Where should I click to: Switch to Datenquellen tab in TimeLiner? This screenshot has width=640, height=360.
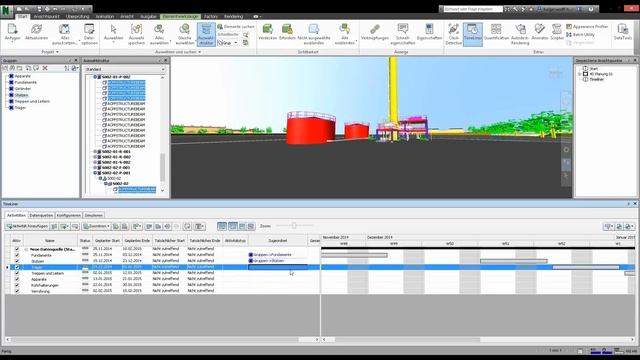tap(41, 215)
